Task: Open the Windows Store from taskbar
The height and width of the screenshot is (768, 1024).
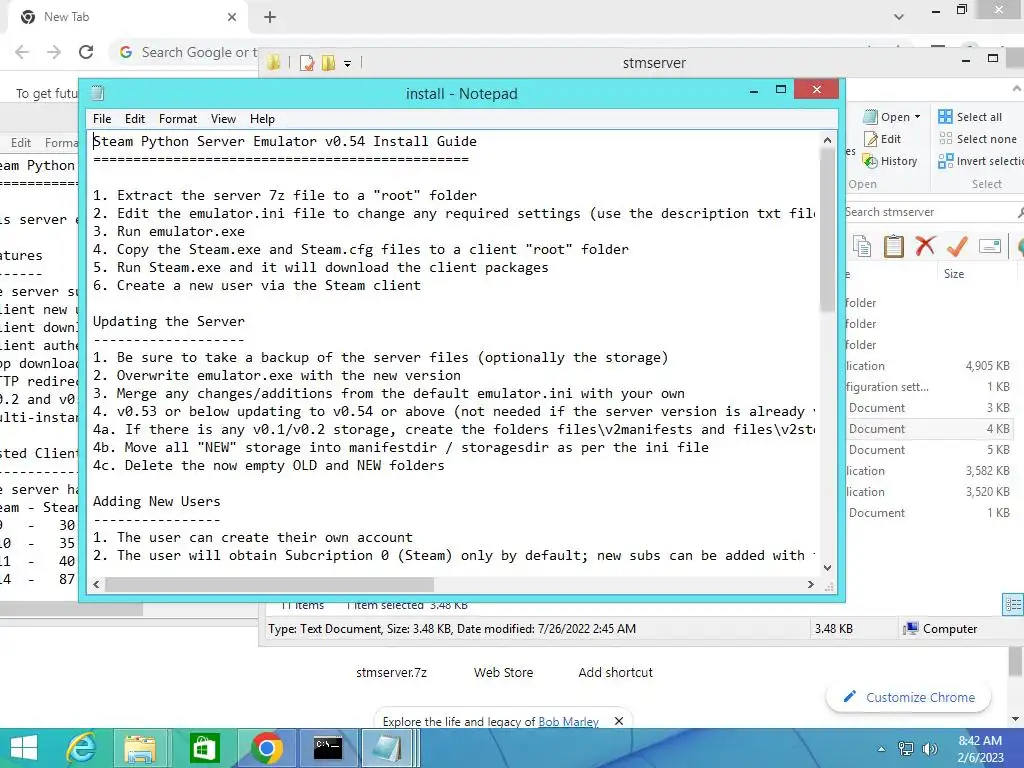Action: pos(204,748)
